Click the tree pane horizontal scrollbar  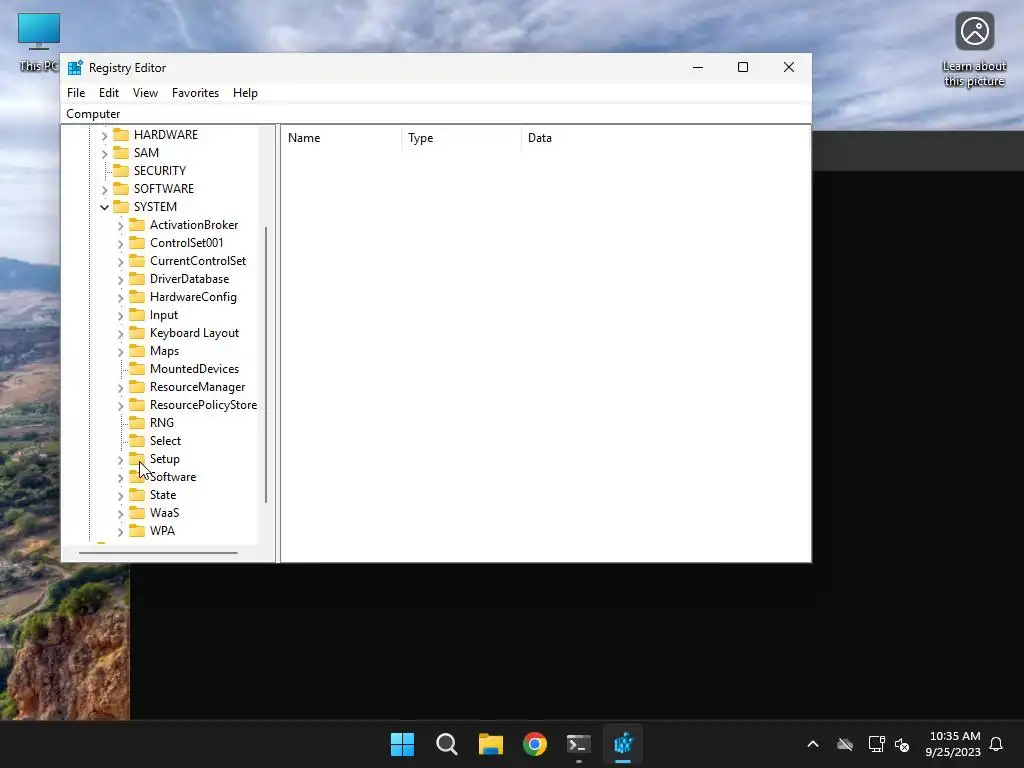(158, 553)
